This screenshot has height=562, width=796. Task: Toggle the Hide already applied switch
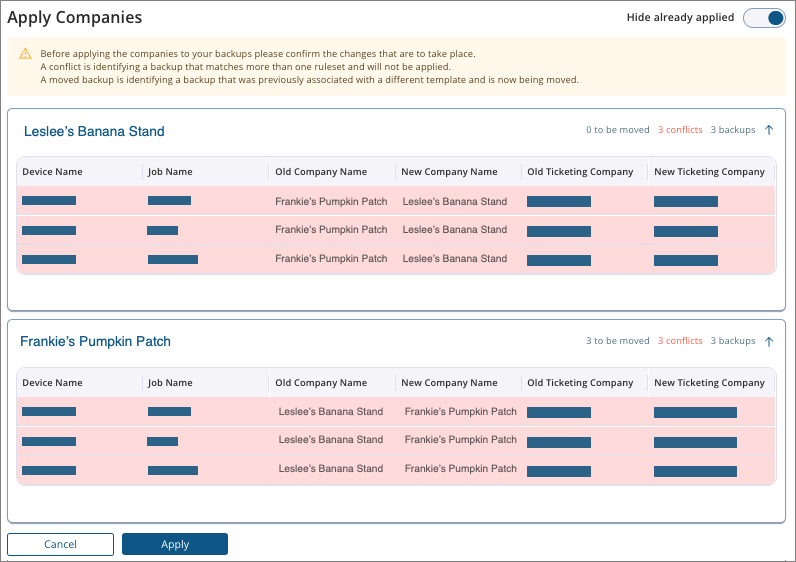tap(764, 18)
